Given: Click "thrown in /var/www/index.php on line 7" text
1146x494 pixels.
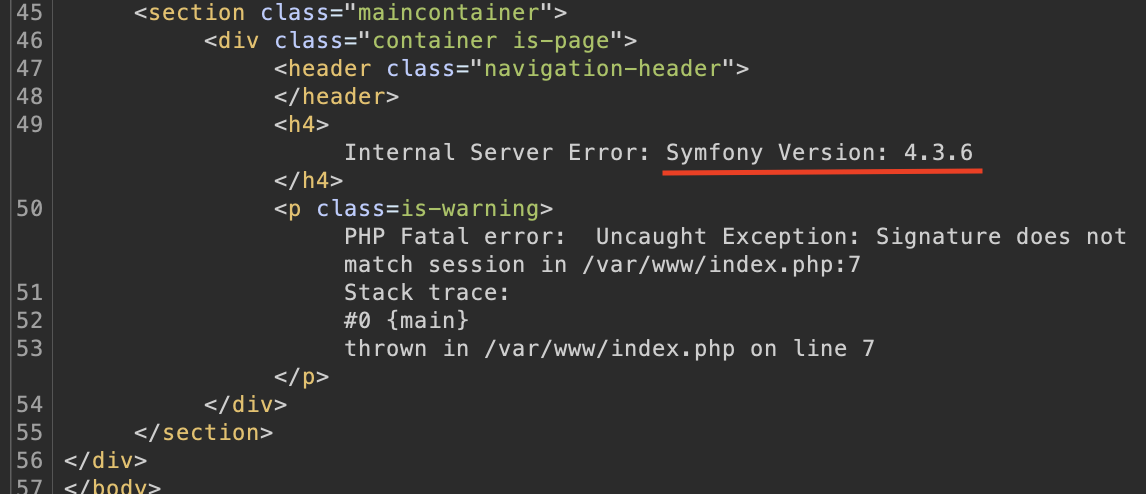Looking at the screenshot, I should [610, 349].
